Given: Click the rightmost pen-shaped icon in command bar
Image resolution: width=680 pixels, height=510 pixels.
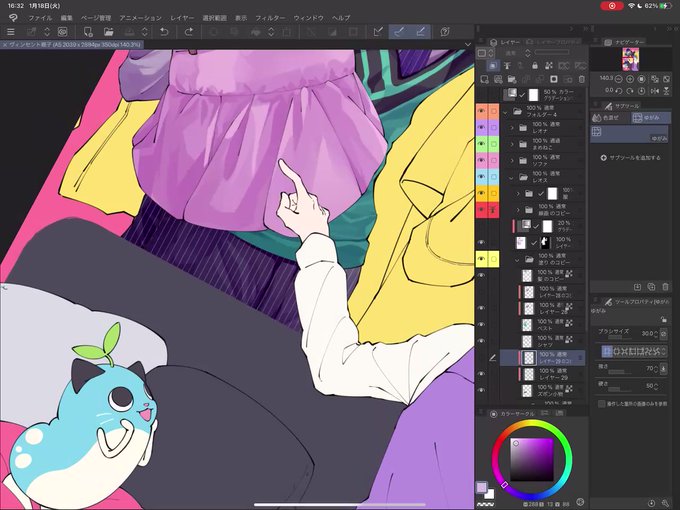Looking at the screenshot, I should (420, 32).
